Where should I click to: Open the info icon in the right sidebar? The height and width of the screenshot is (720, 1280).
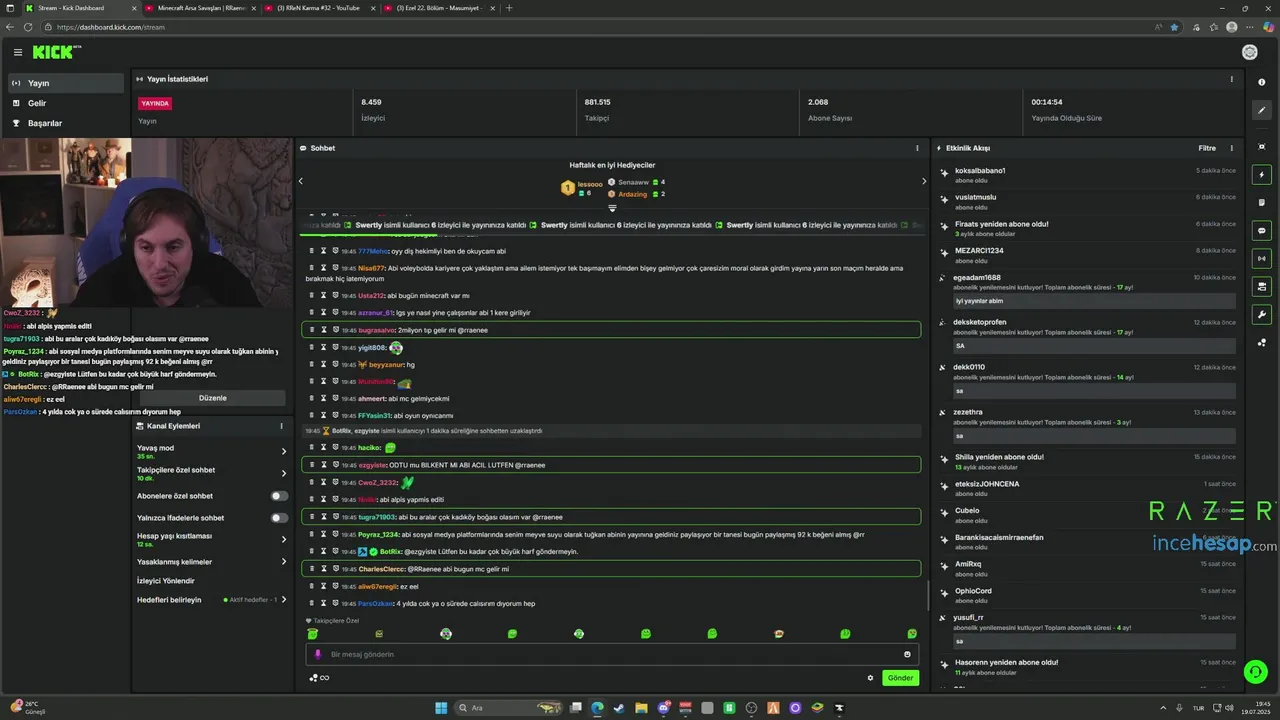(1262, 82)
